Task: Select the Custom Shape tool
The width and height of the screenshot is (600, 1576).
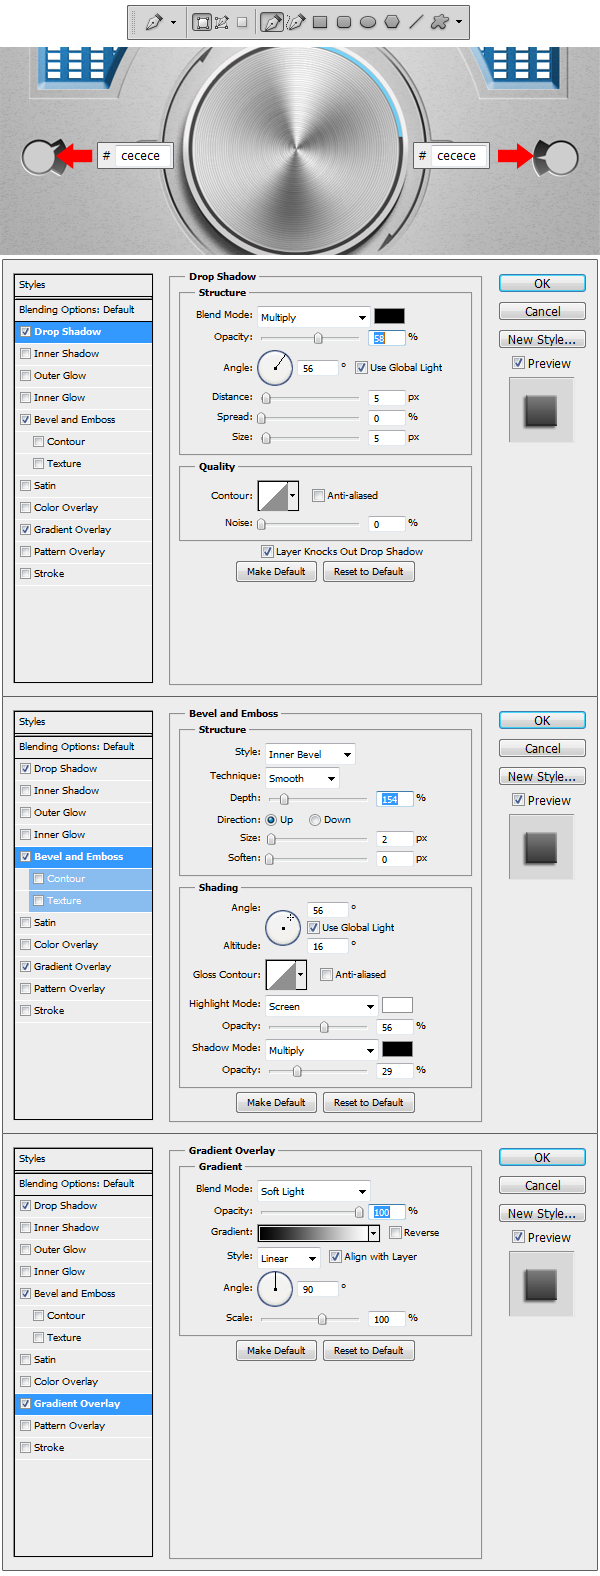Action: [x=439, y=22]
